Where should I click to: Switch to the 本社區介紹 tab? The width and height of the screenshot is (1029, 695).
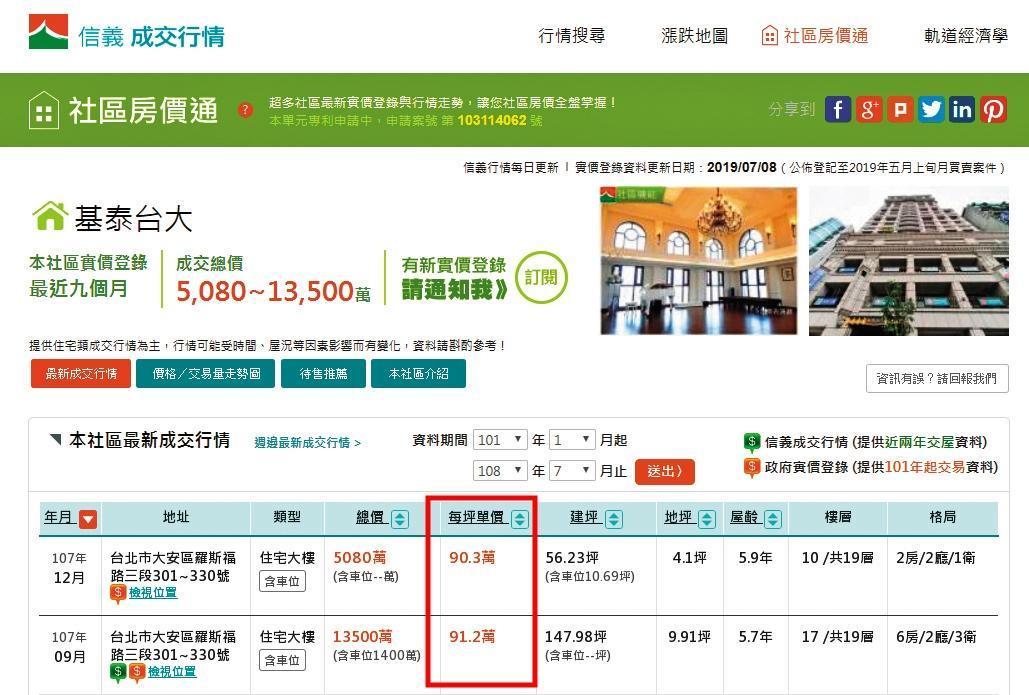click(x=419, y=373)
